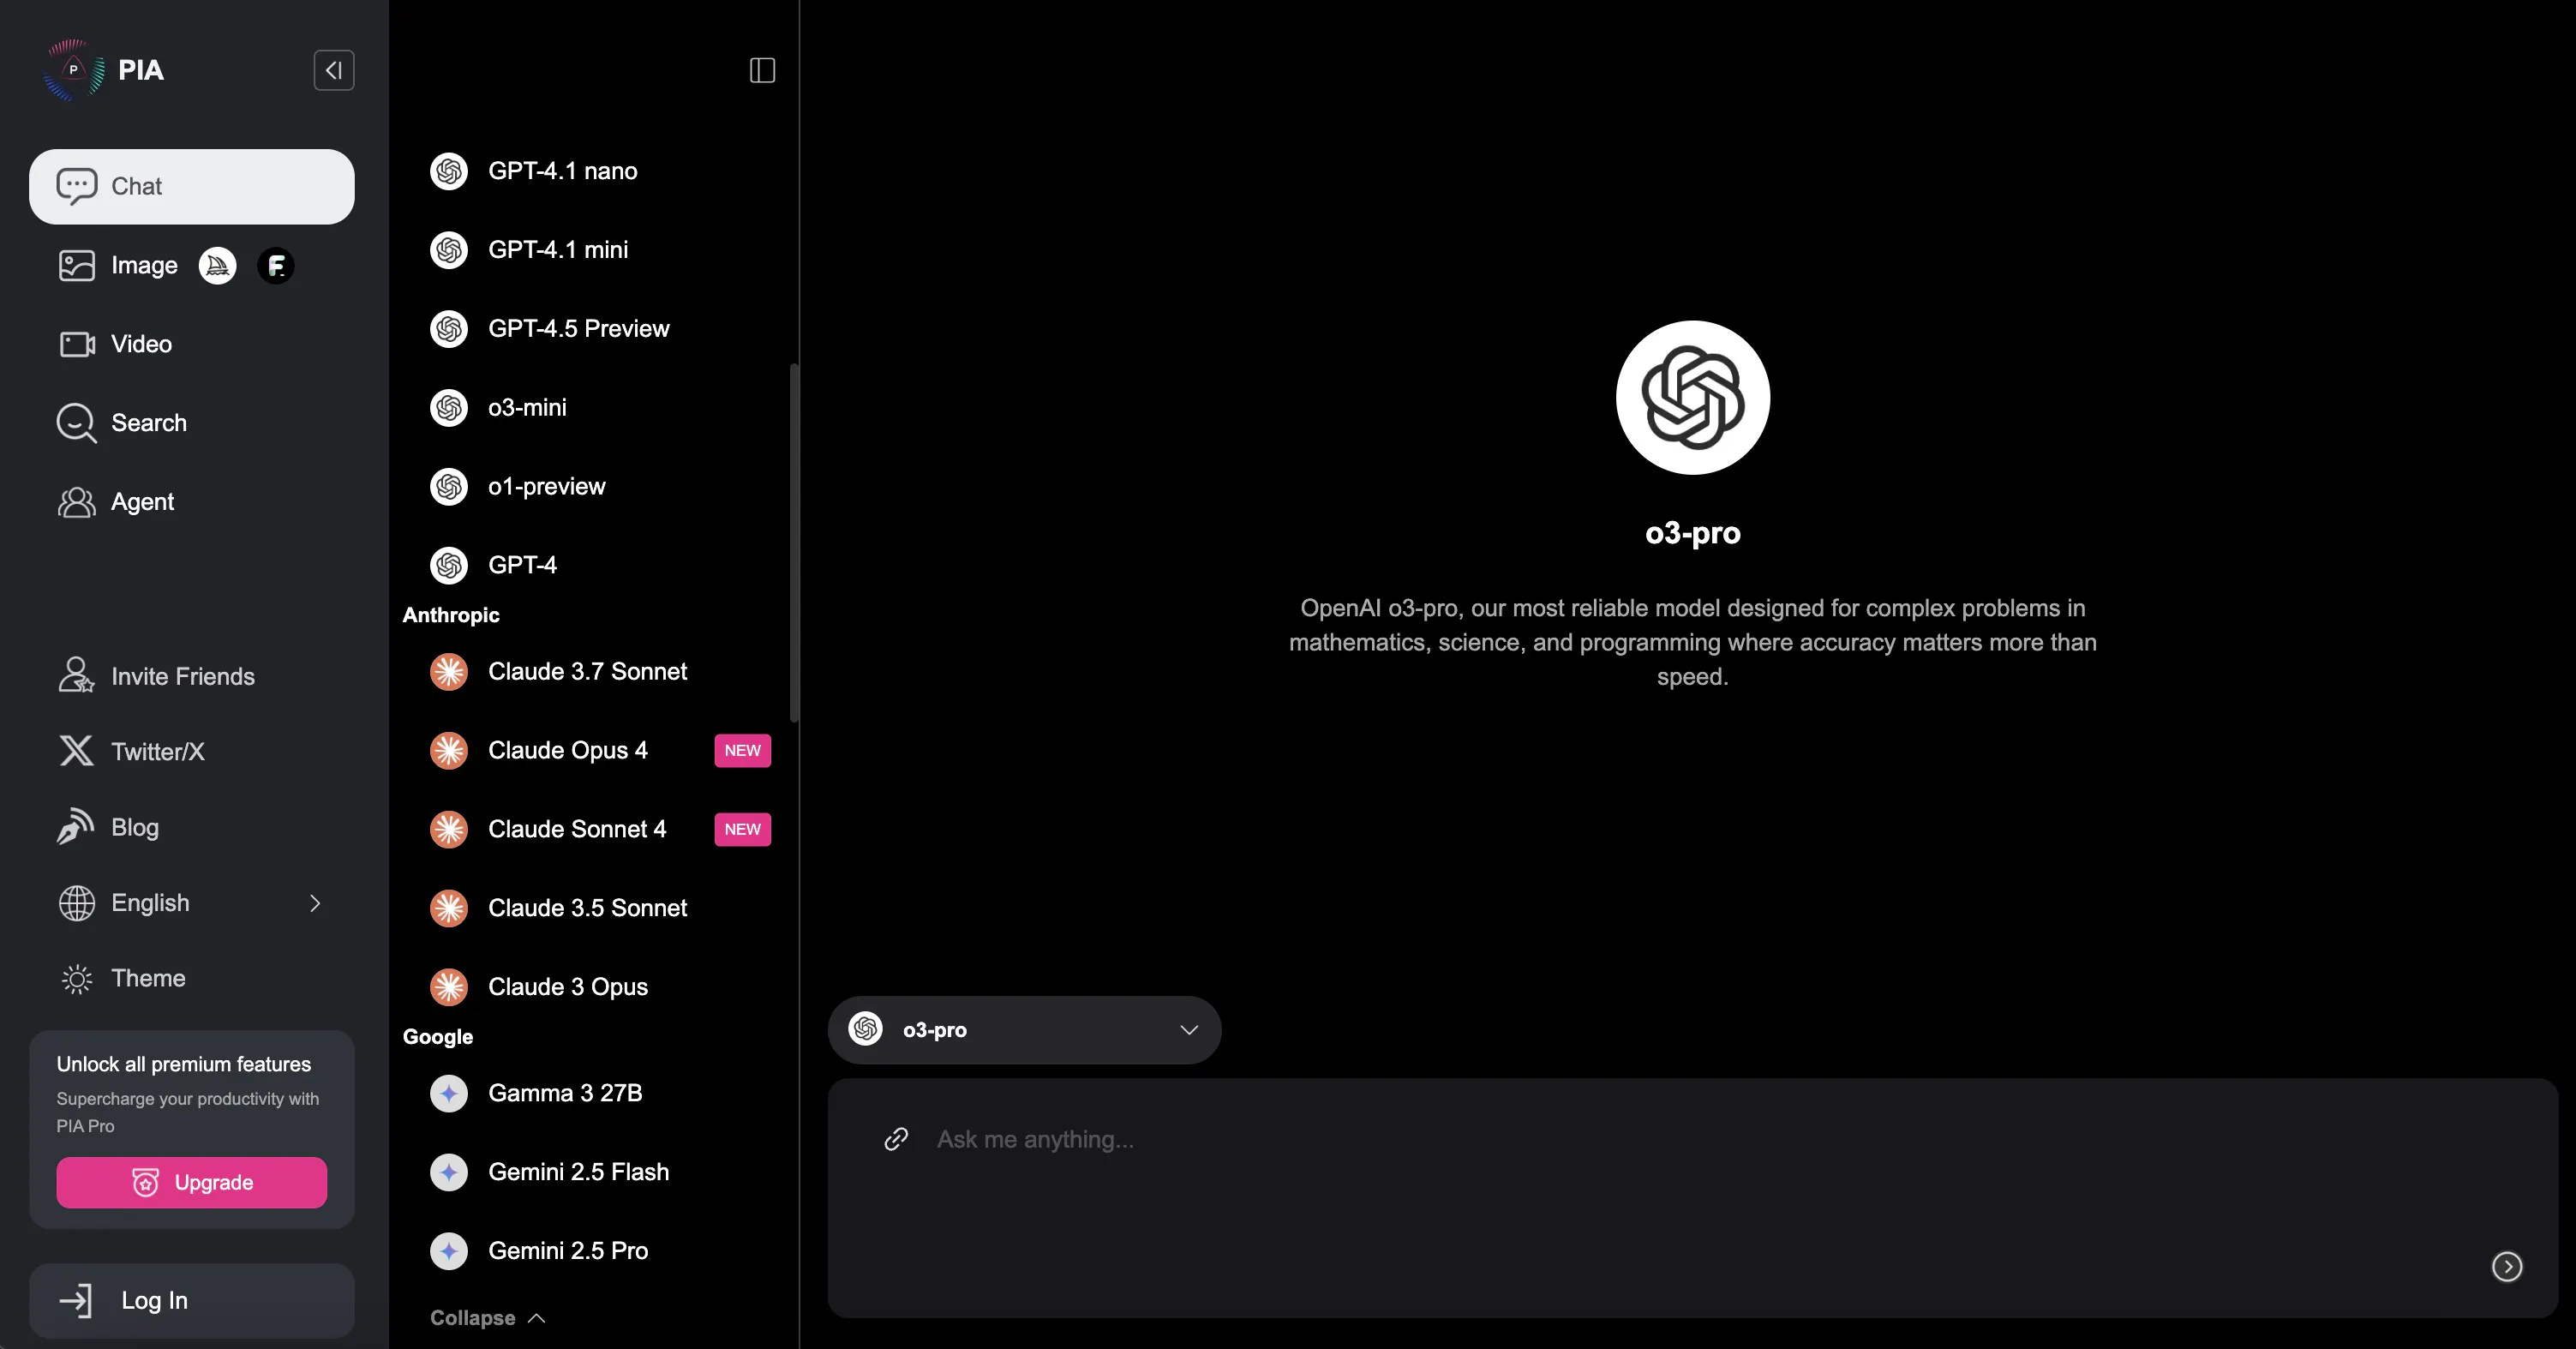Click the Twitter/X logo icon

77,751
